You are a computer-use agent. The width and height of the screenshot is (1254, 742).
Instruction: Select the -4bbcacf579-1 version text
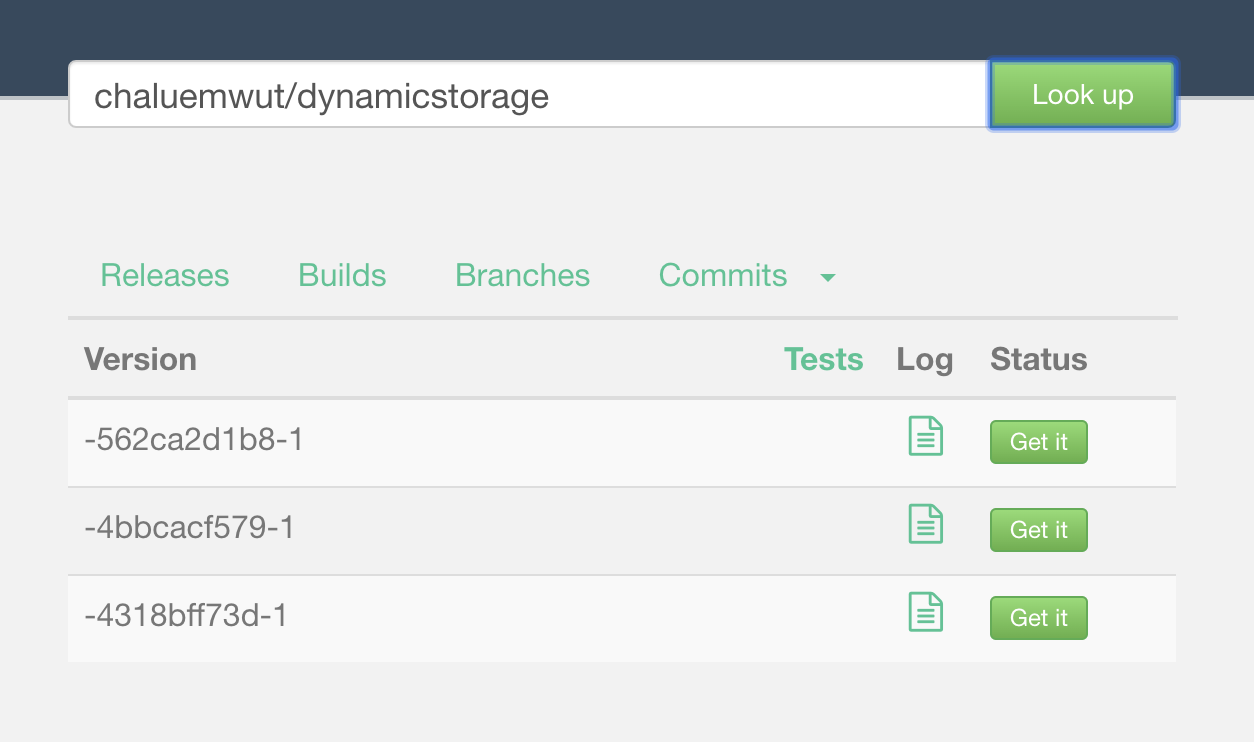pyautogui.click(x=190, y=527)
